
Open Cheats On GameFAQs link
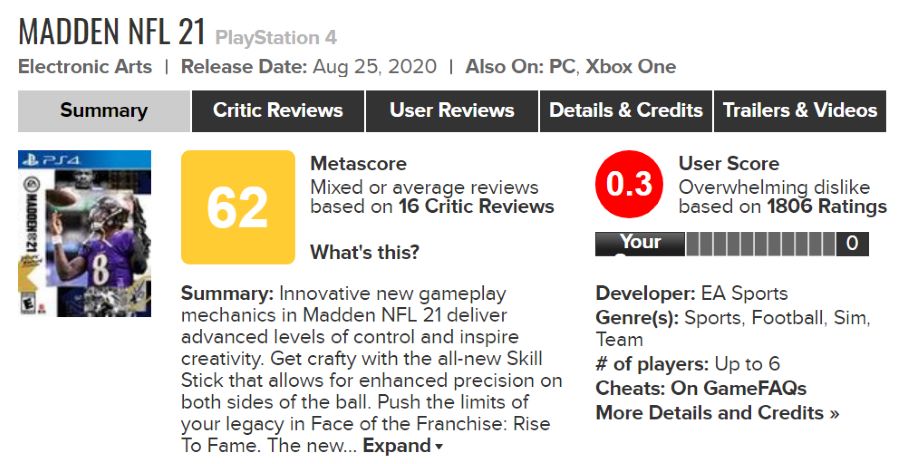(739, 388)
